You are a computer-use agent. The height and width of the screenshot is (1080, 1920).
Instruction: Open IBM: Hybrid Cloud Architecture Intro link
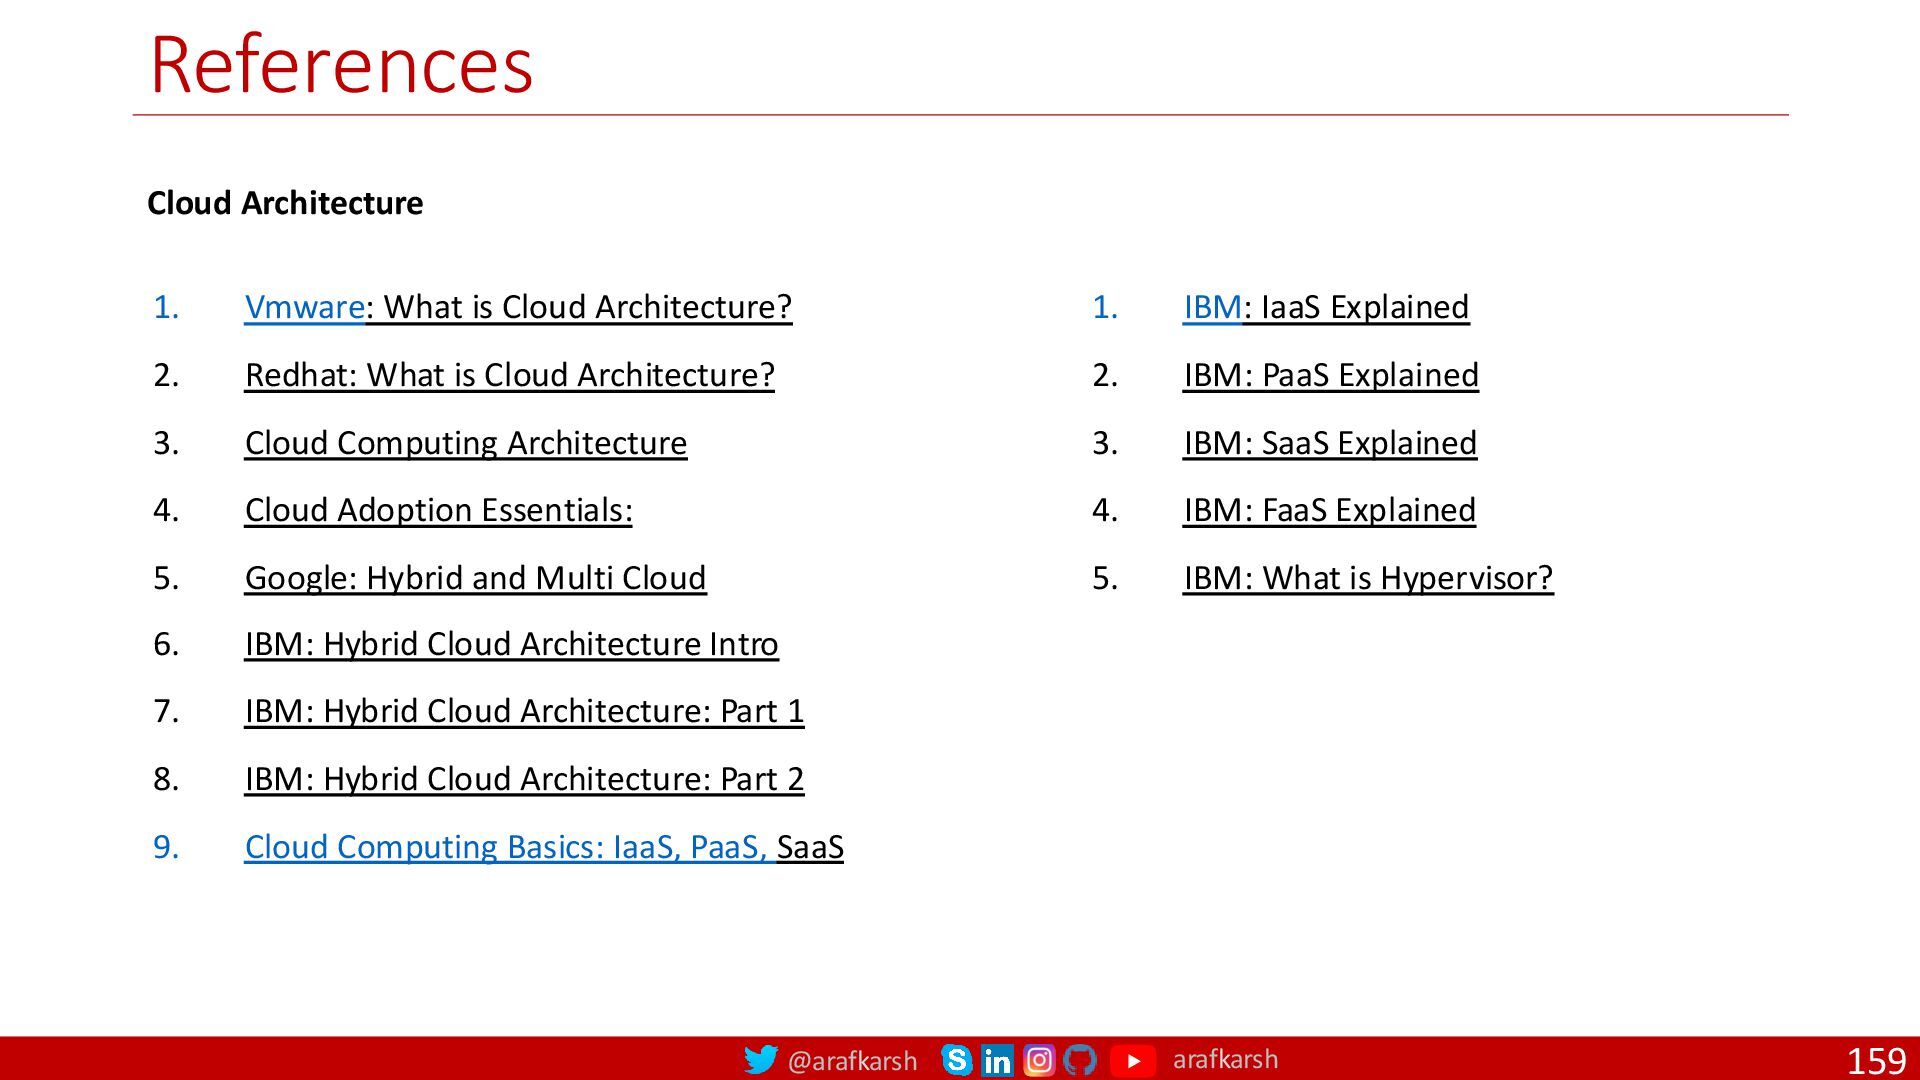(512, 644)
